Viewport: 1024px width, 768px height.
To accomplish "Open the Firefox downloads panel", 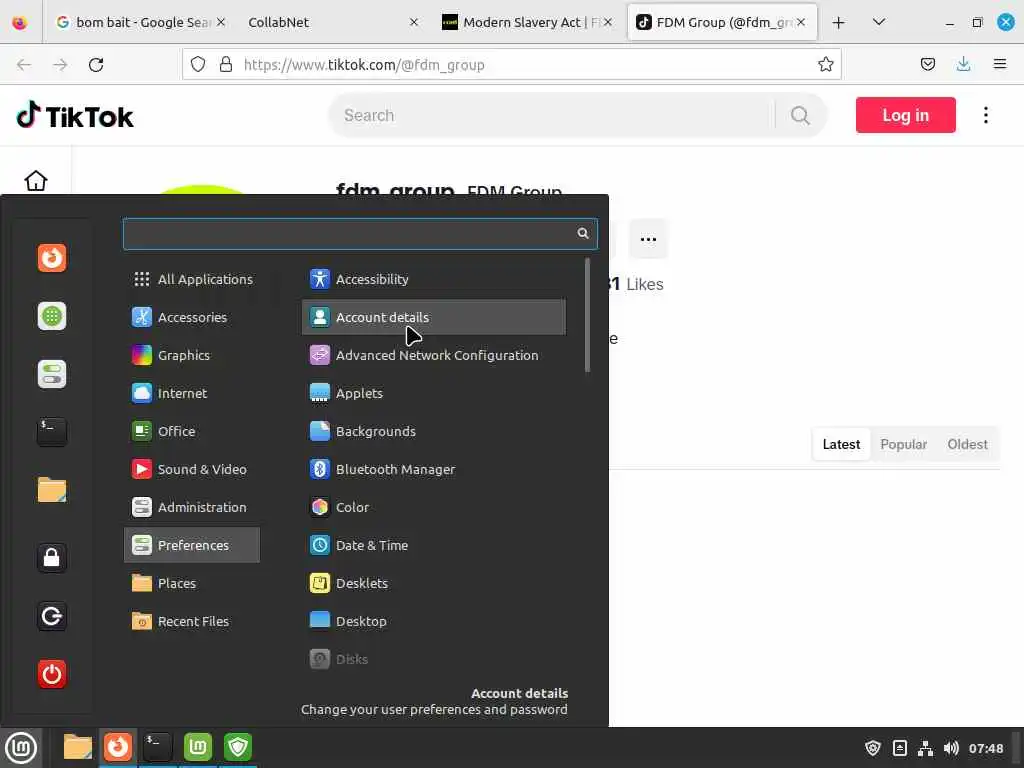I will point(963,64).
